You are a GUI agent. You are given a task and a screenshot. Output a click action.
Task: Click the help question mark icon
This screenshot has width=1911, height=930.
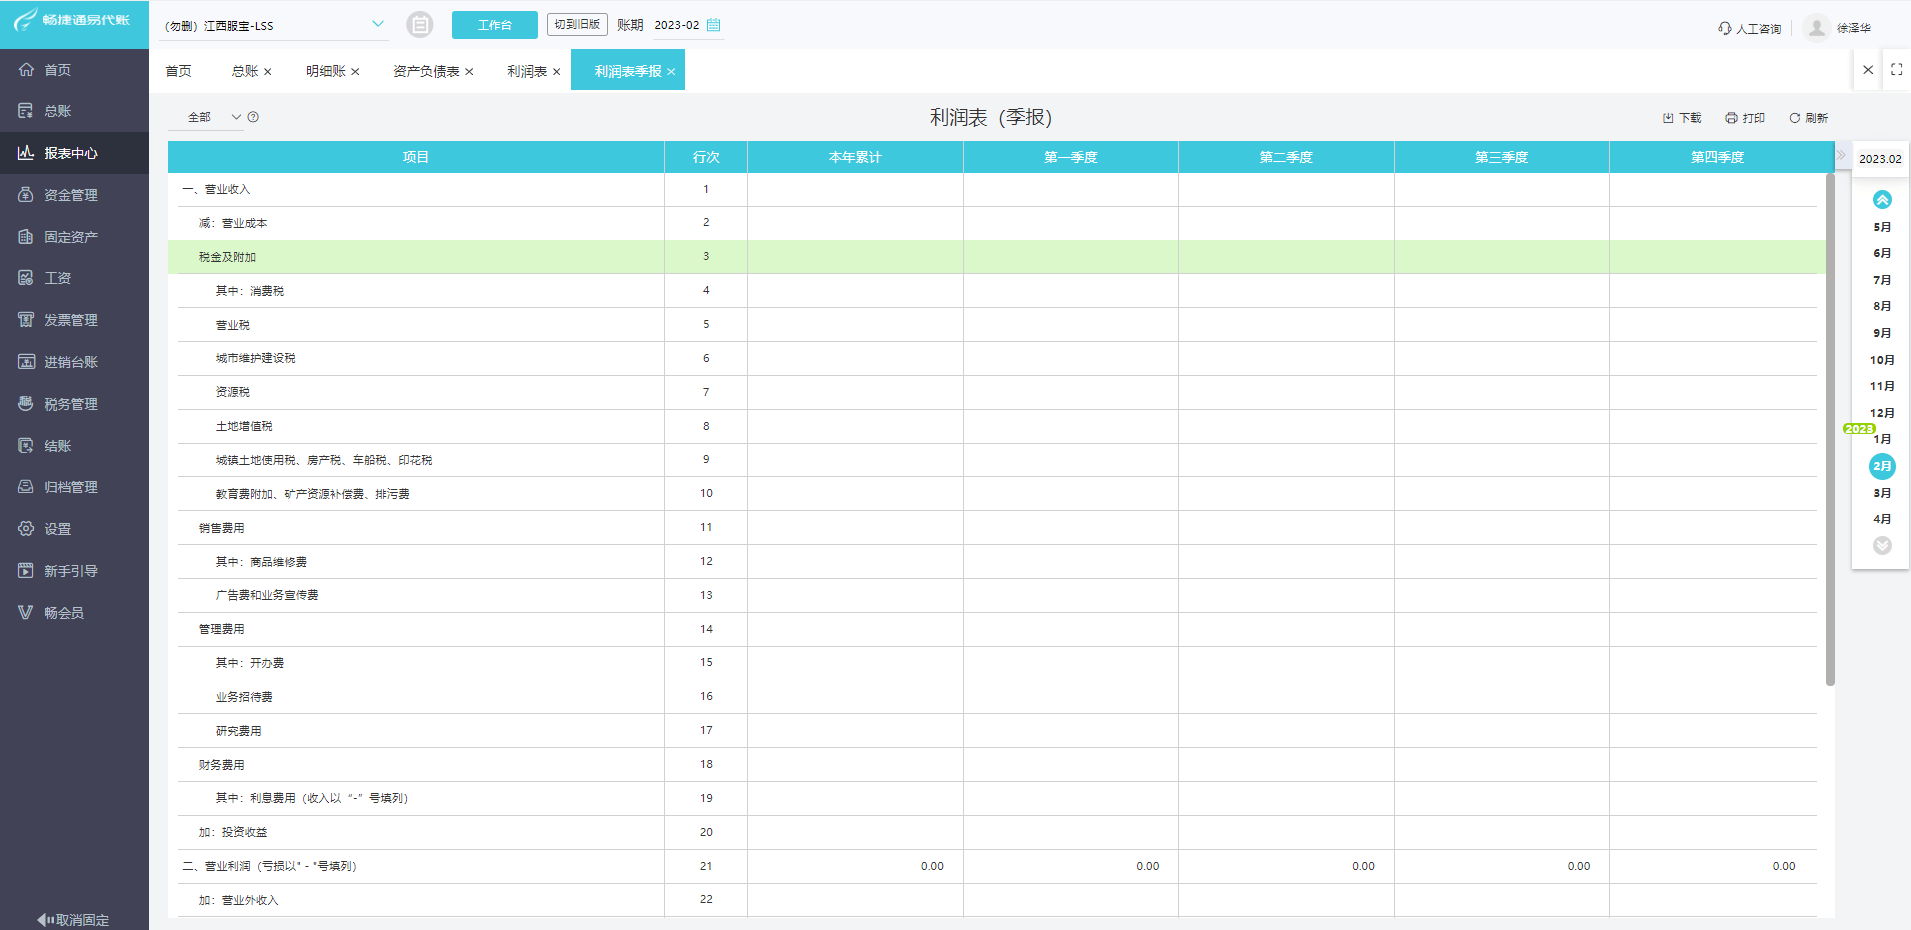(x=253, y=117)
